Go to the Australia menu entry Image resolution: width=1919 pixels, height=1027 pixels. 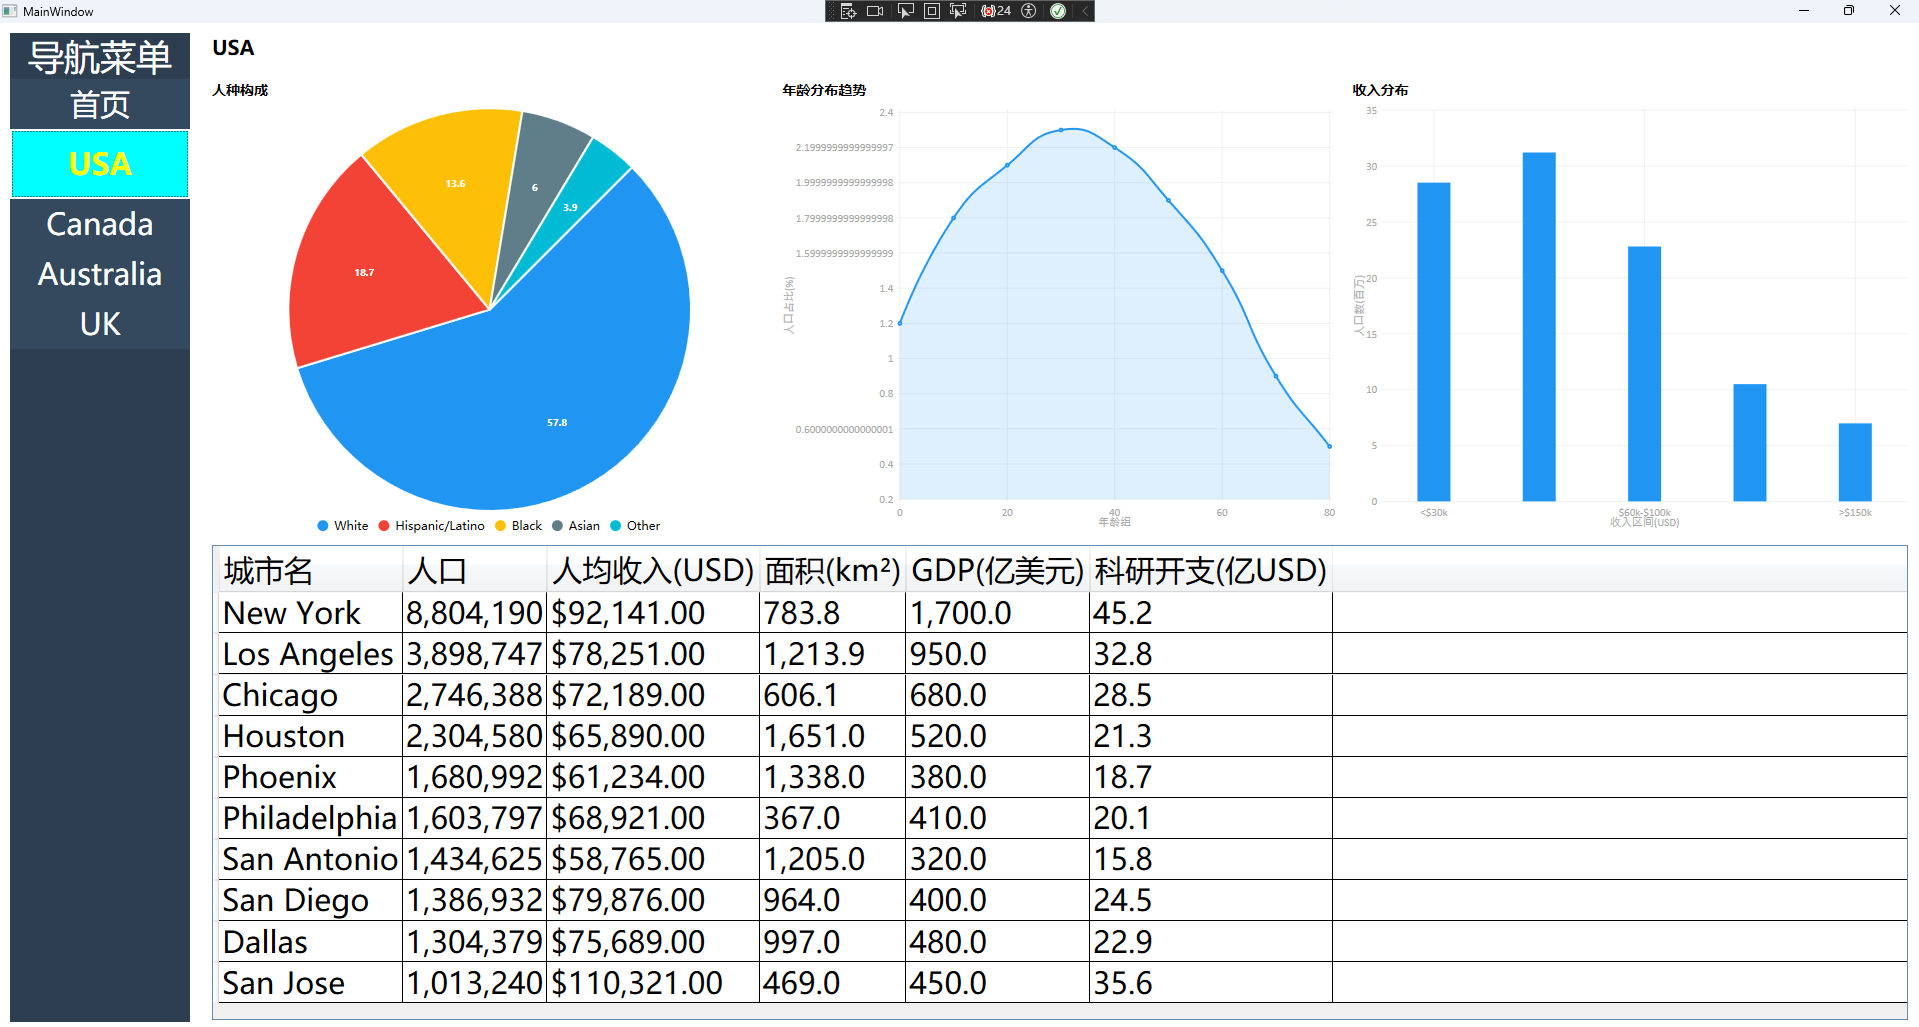click(100, 274)
